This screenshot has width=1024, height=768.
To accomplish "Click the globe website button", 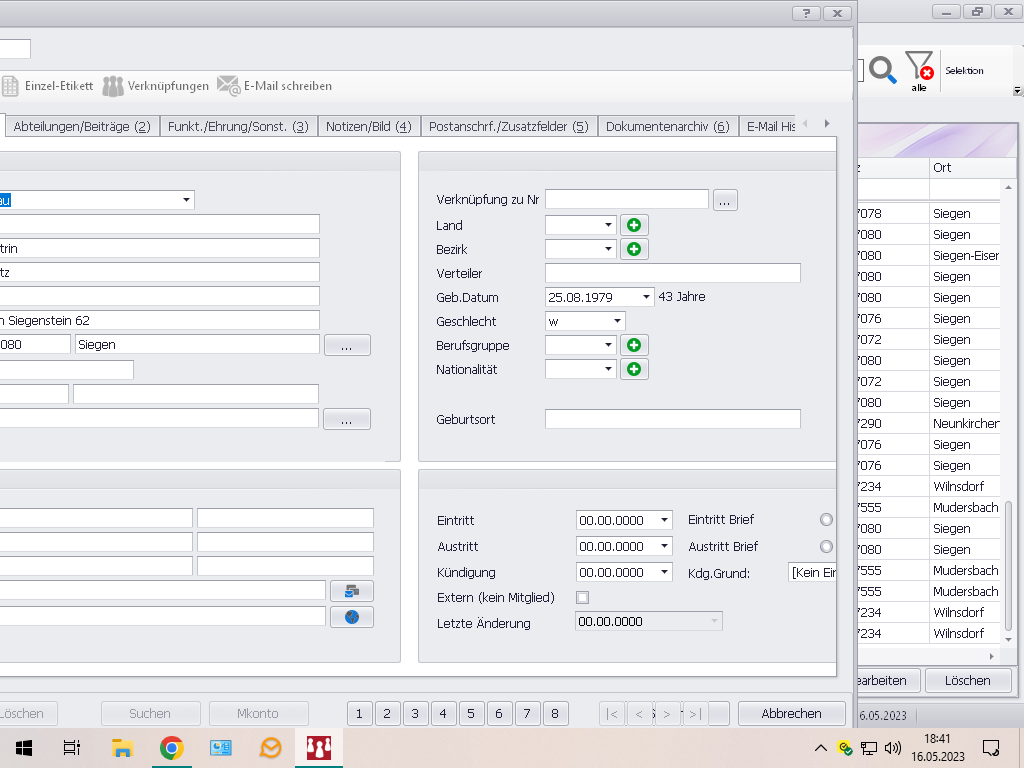I will 351,617.
